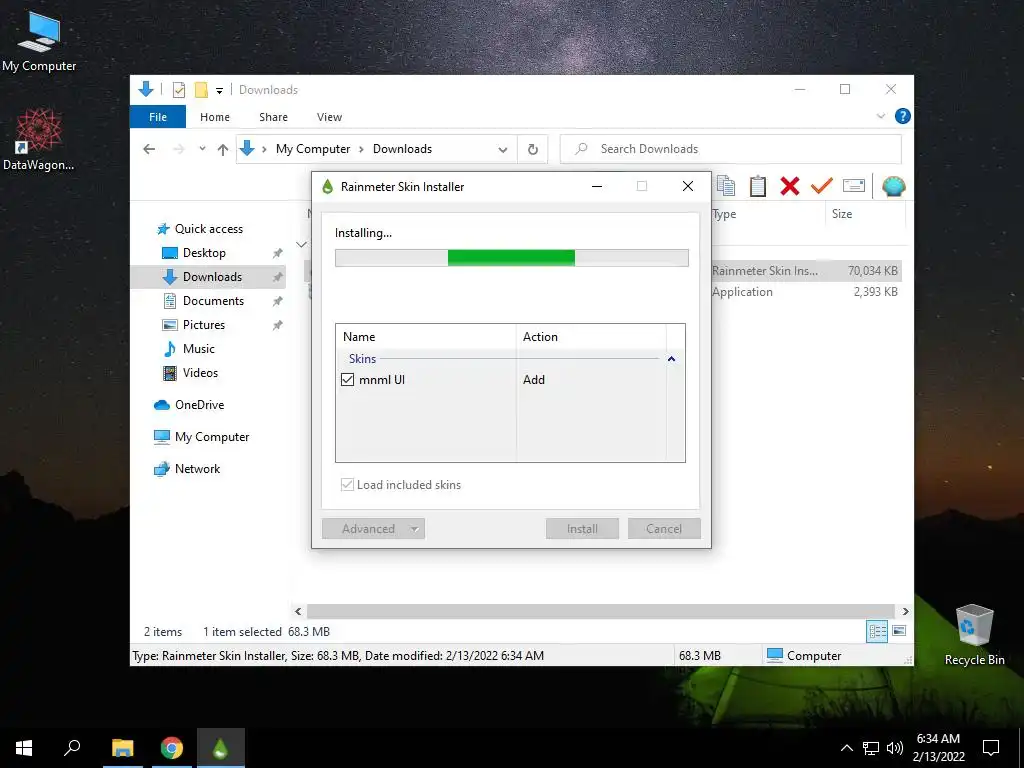Click the Copy icon in Explorer toolbar
This screenshot has width=1024, height=768.
726,186
